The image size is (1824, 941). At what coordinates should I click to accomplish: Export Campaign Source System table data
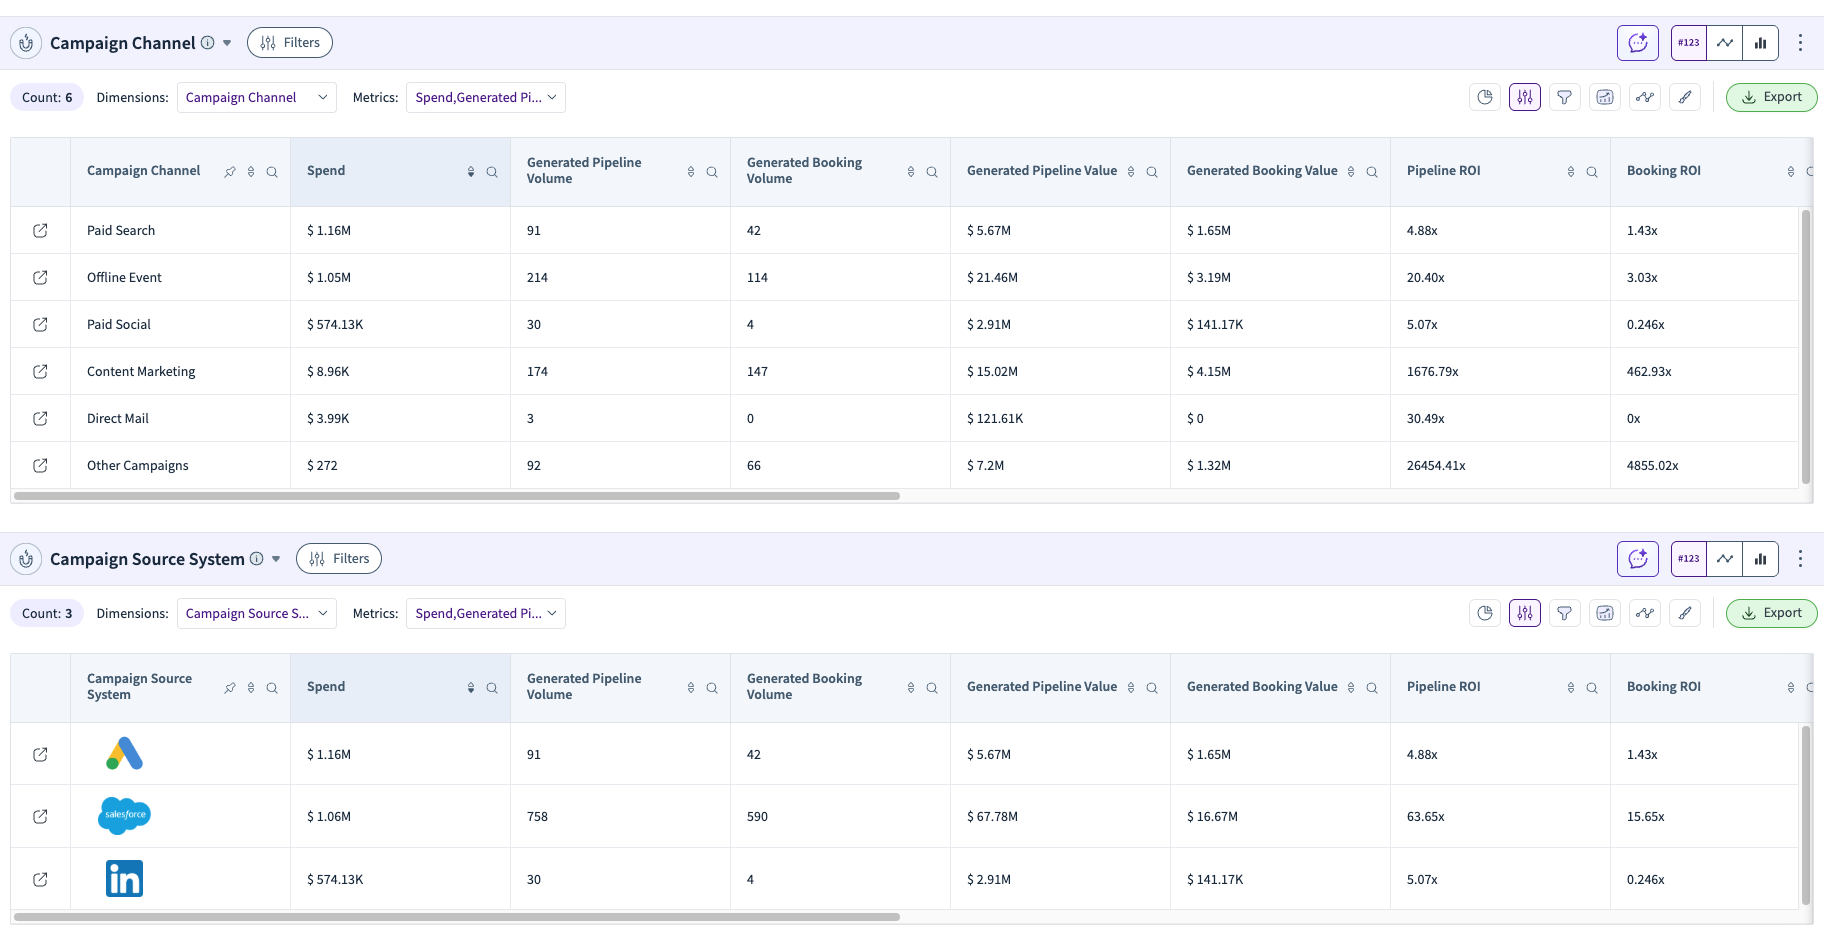pyautogui.click(x=1771, y=613)
